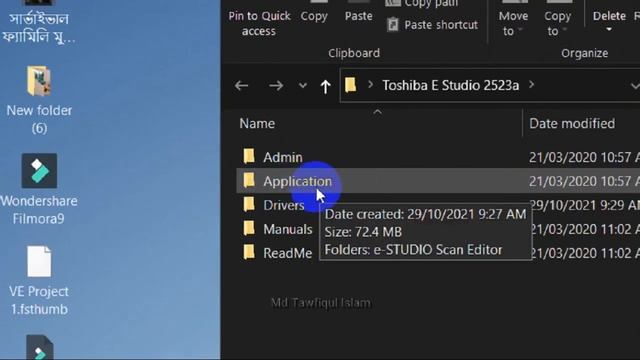Open the ReadMe folder

tap(287, 253)
